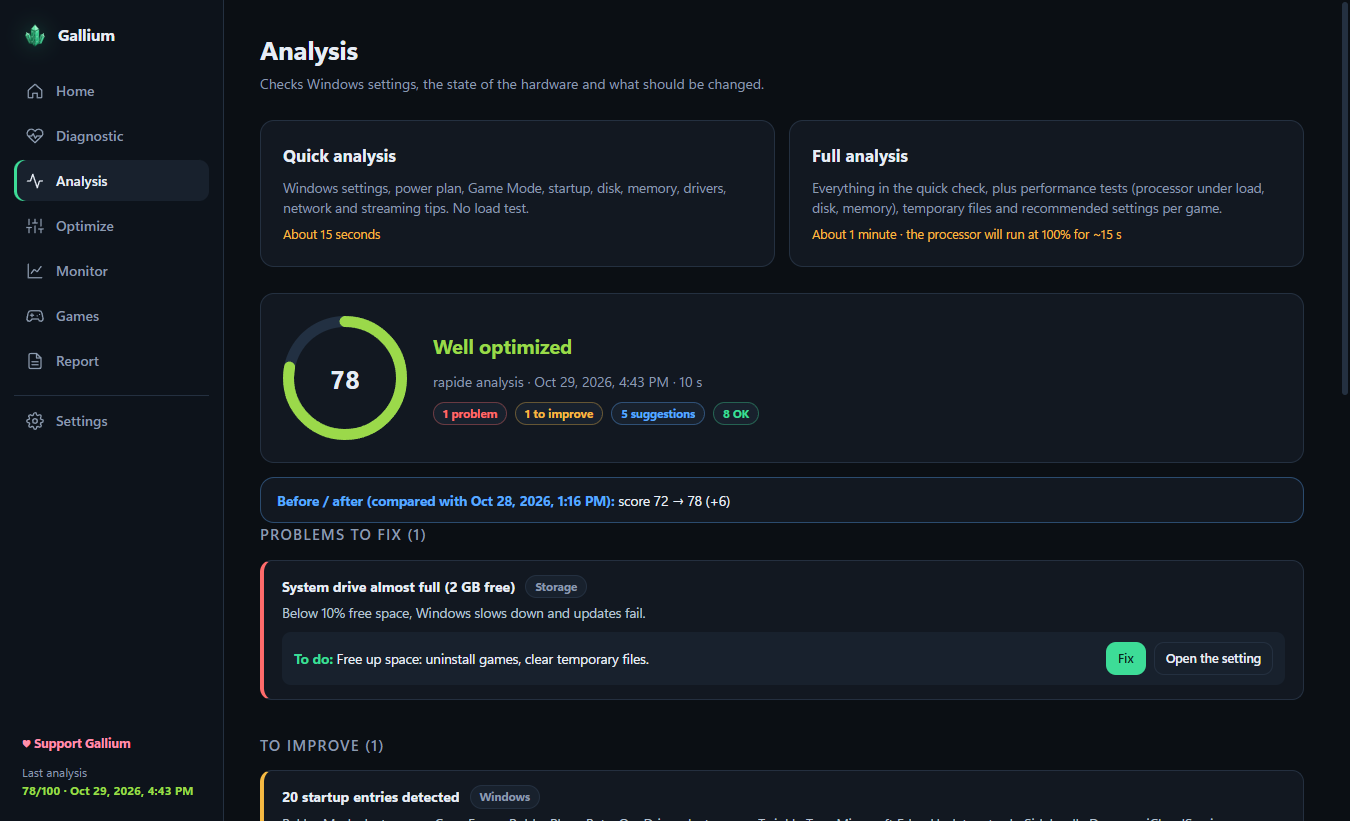The image size is (1350, 821).
Task: Click the Open the setting button
Action: click(1213, 659)
